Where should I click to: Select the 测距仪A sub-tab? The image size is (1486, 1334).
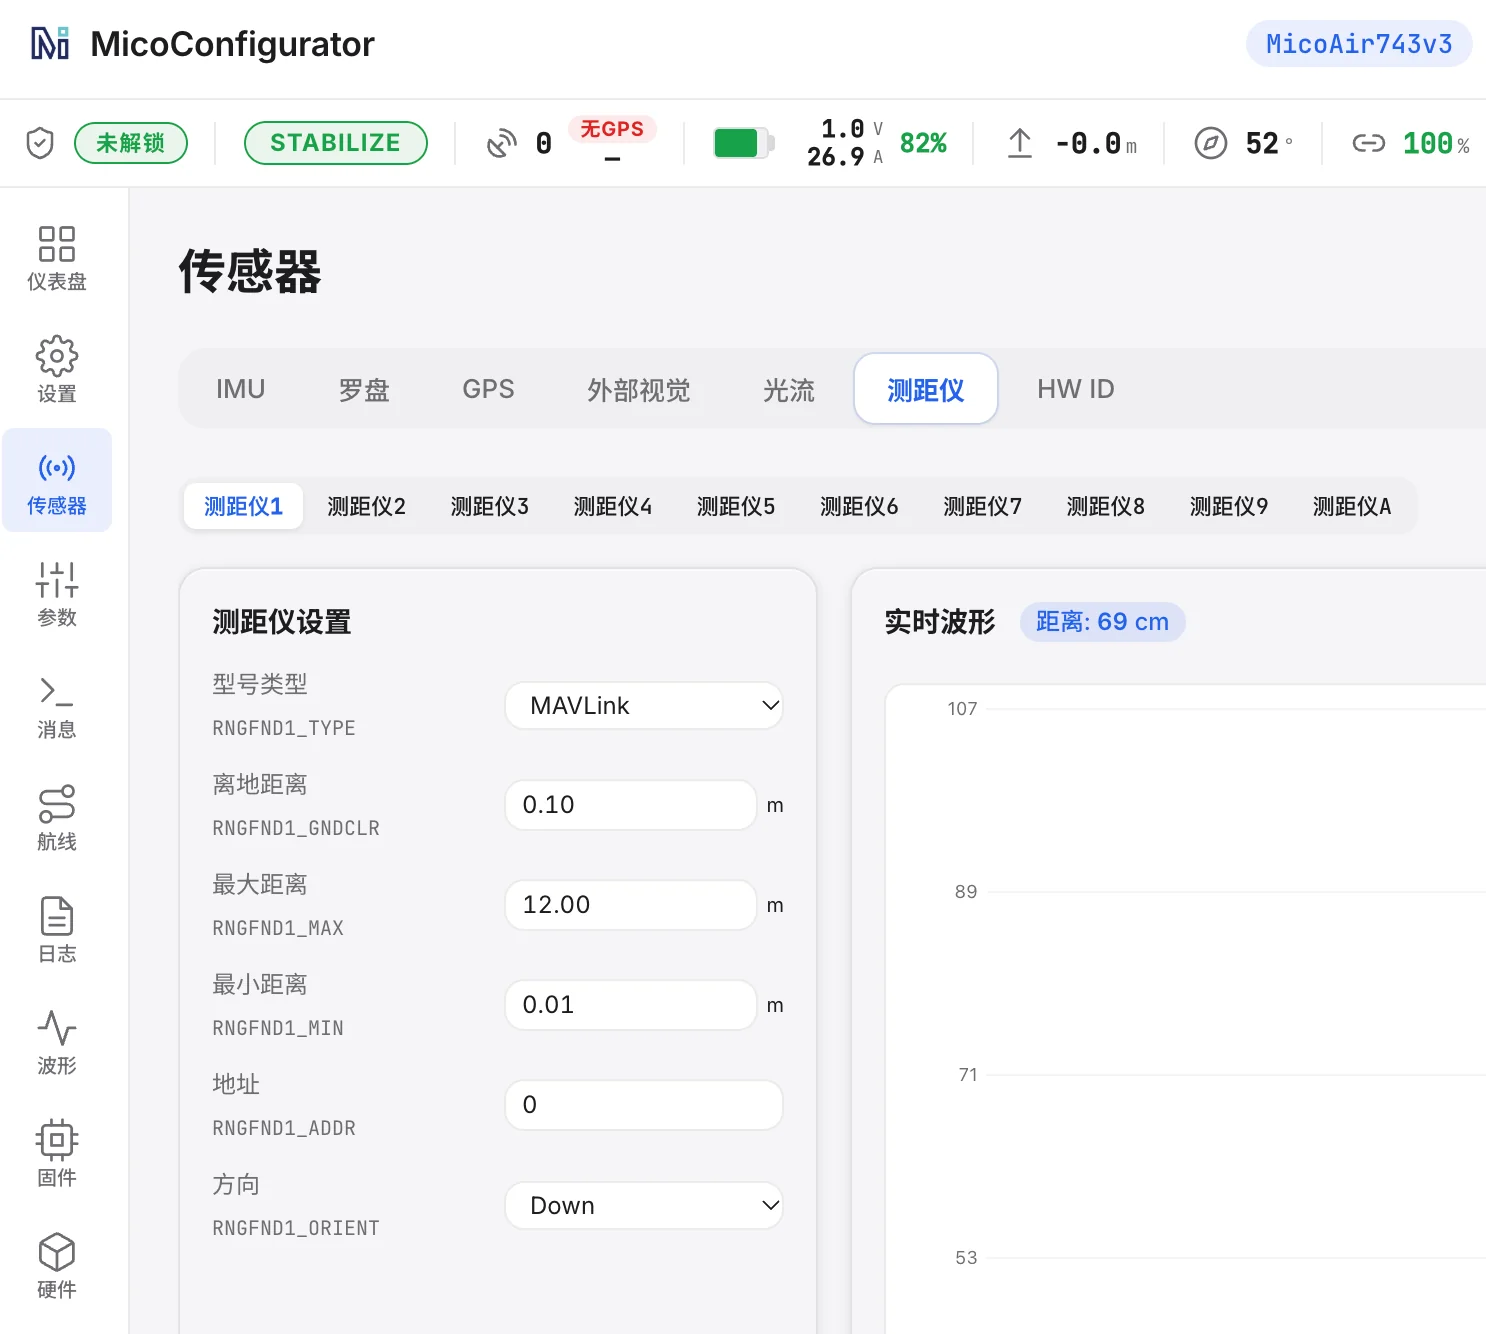pos(1352,506)
